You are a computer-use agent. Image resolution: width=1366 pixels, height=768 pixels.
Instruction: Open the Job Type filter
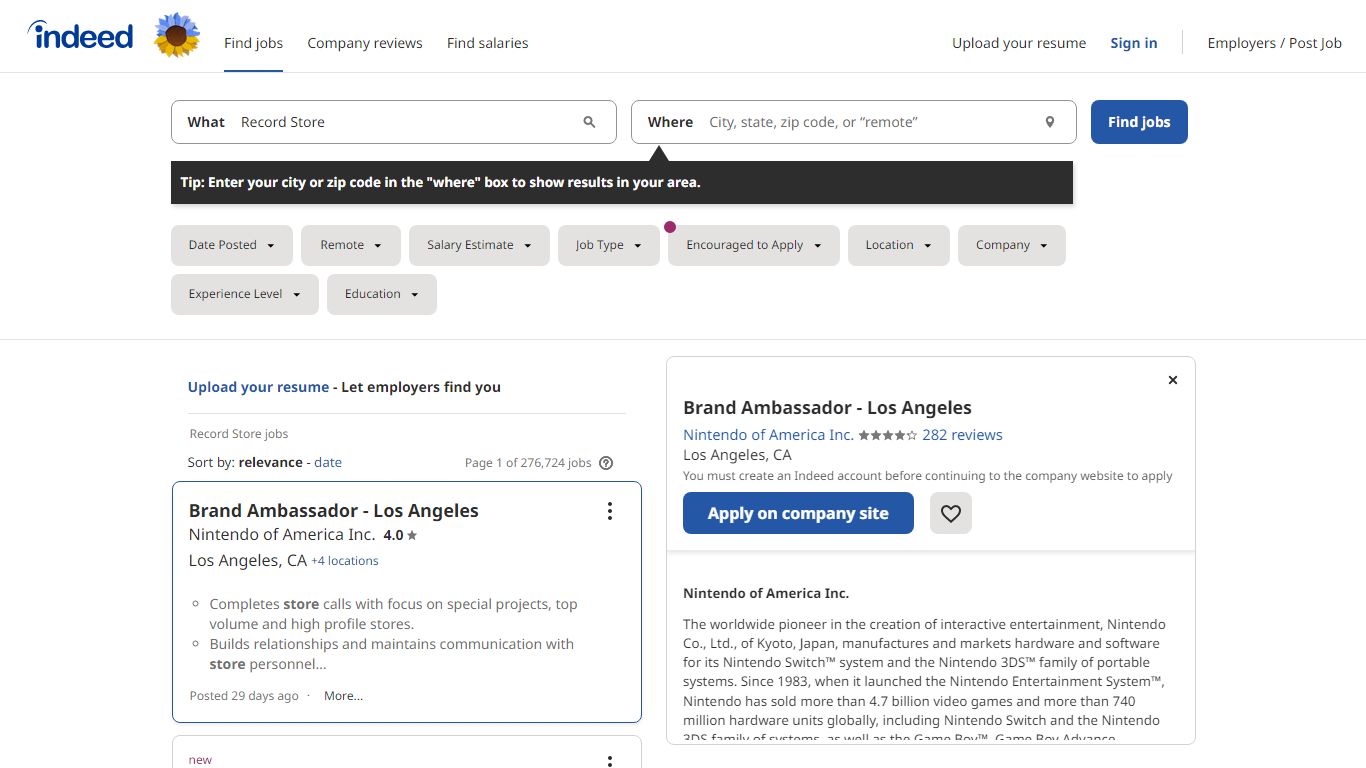(x=609, y=245)
